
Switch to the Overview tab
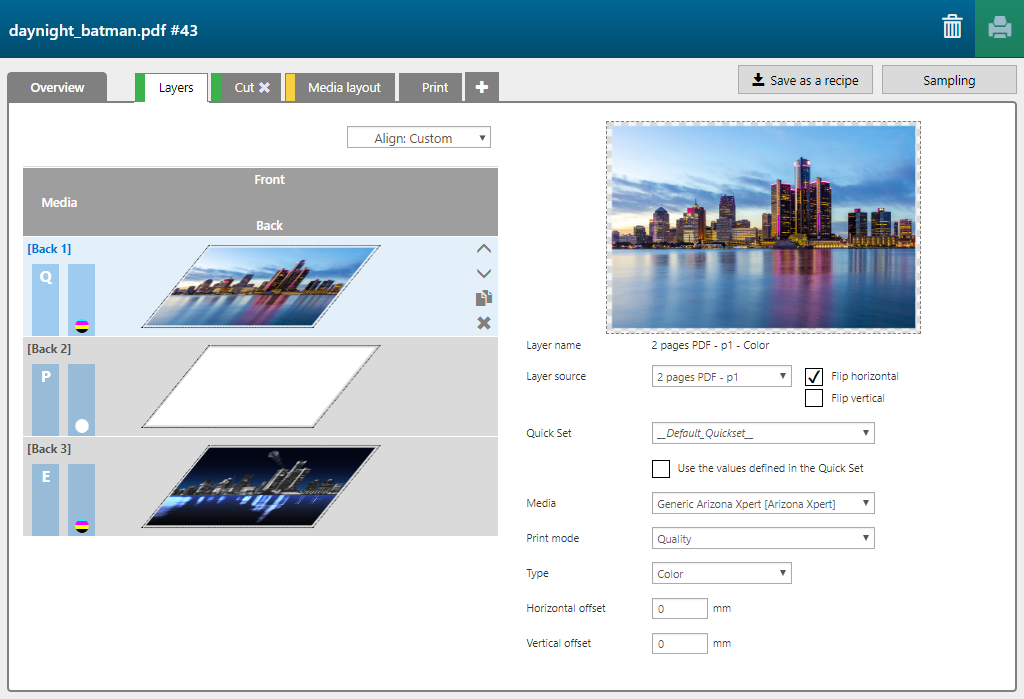point(57,88)
